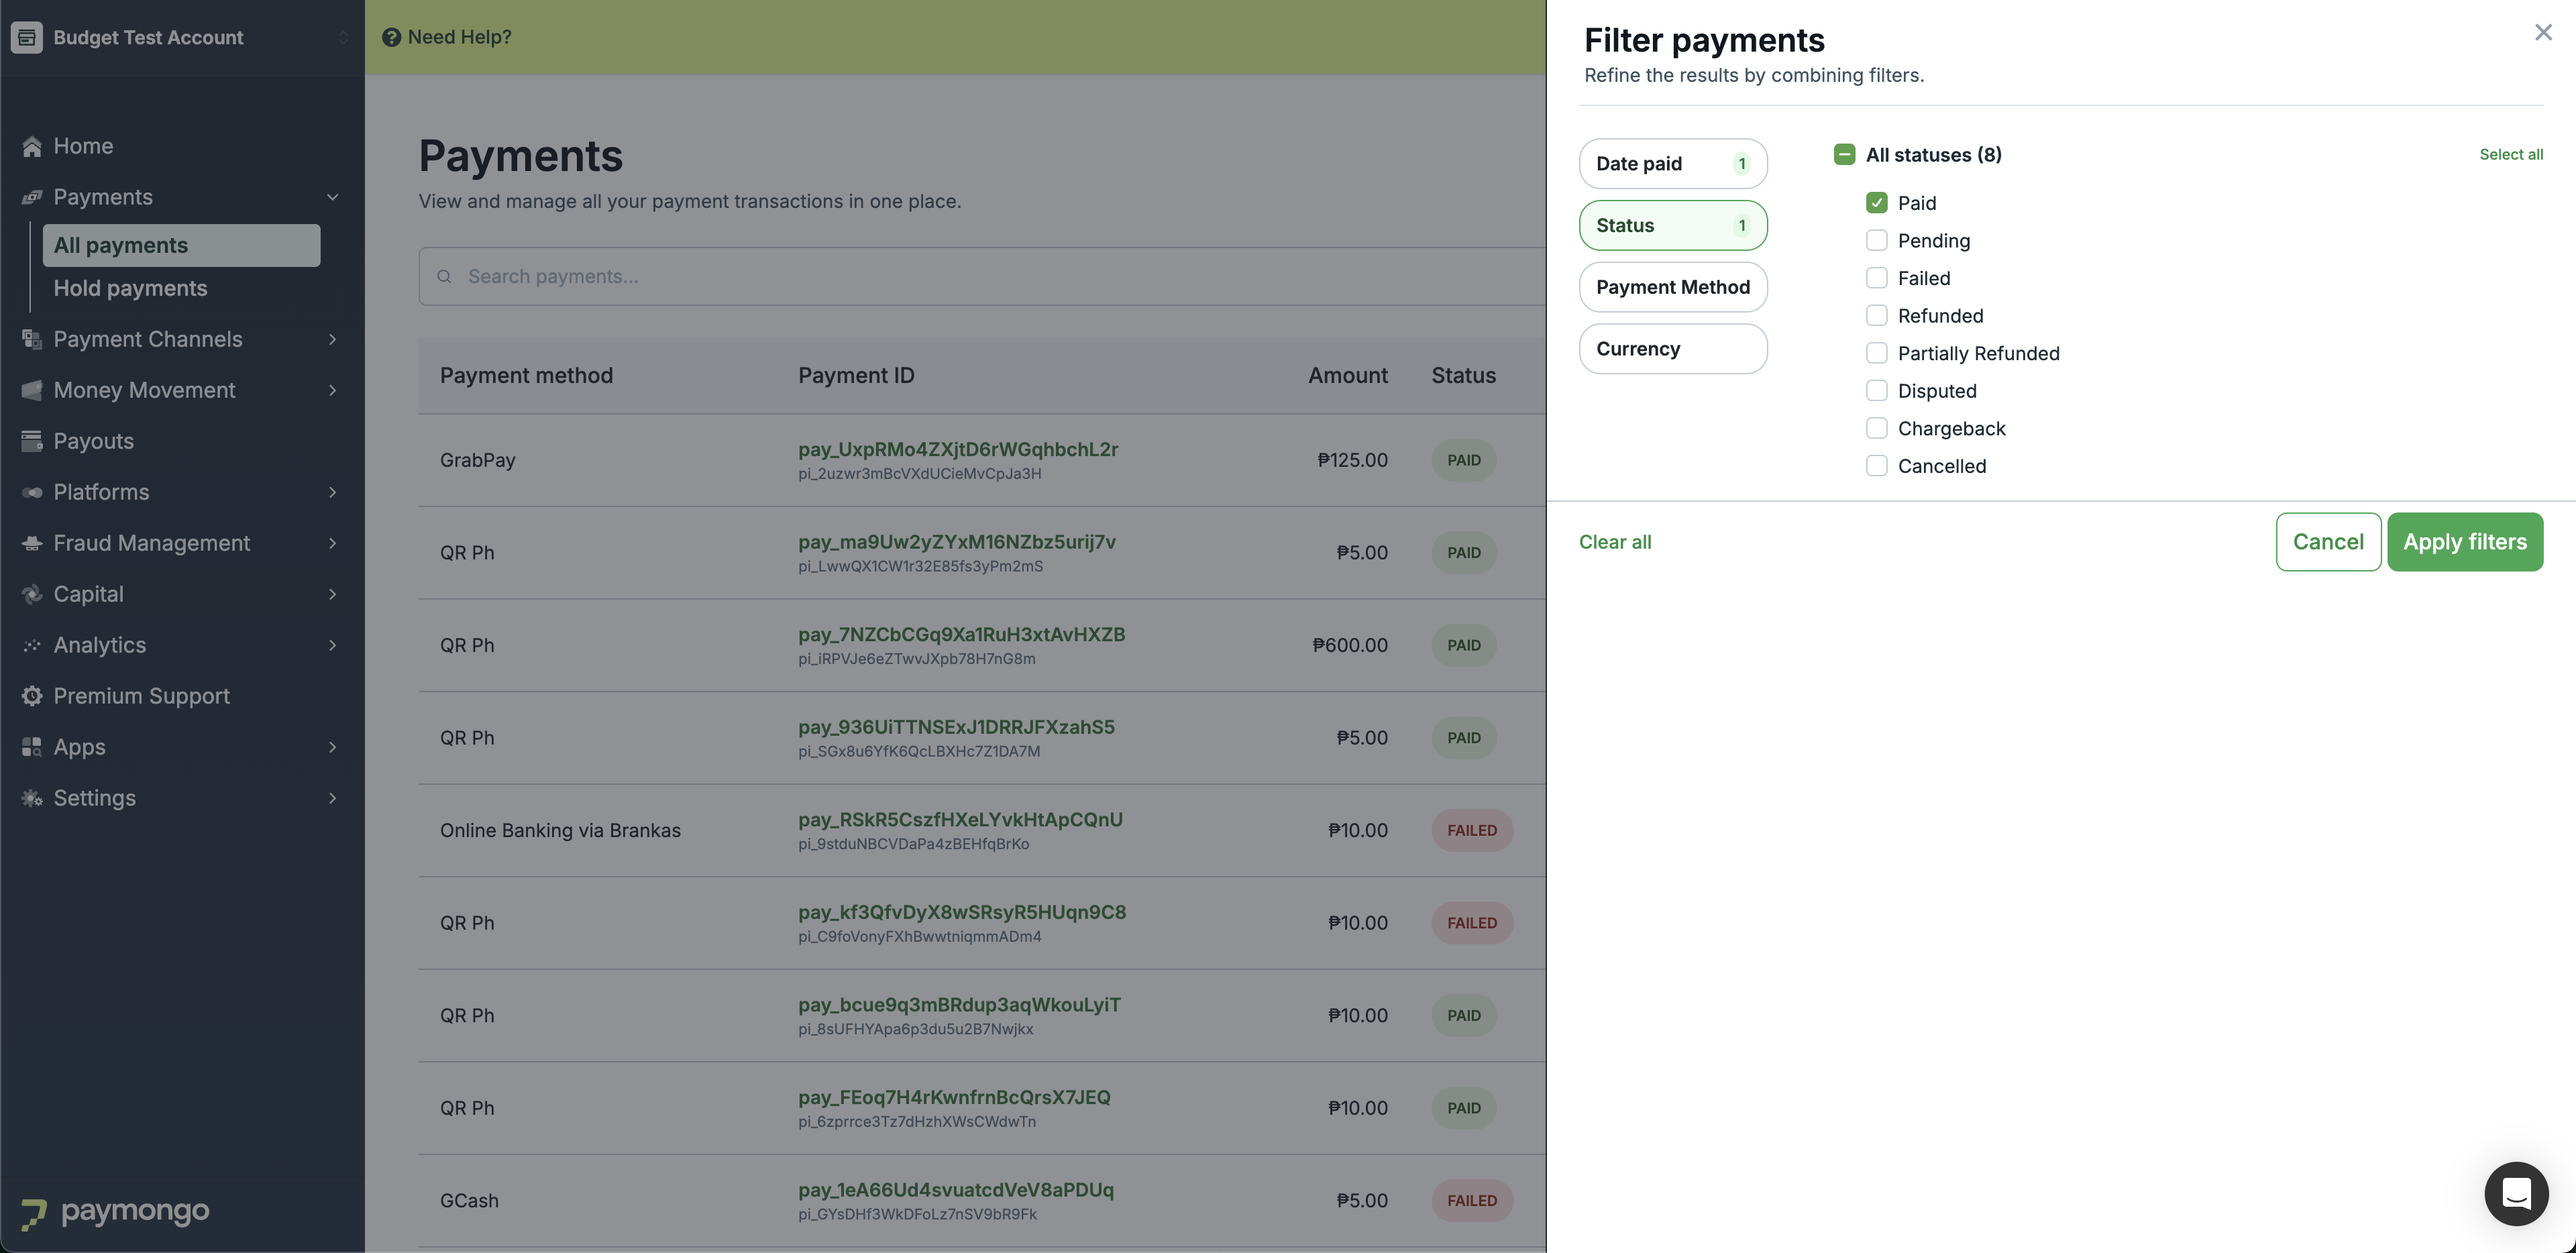Image resolution: width=2576 pixels, height=1253 pixels.
Task: Enable the Partially Refunded checkbox
Action: (x=1876, y=353)
